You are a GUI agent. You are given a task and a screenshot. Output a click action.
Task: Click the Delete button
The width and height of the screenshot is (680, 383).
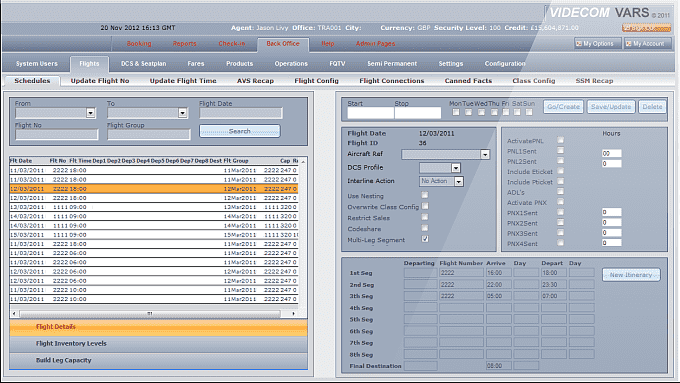652,107
